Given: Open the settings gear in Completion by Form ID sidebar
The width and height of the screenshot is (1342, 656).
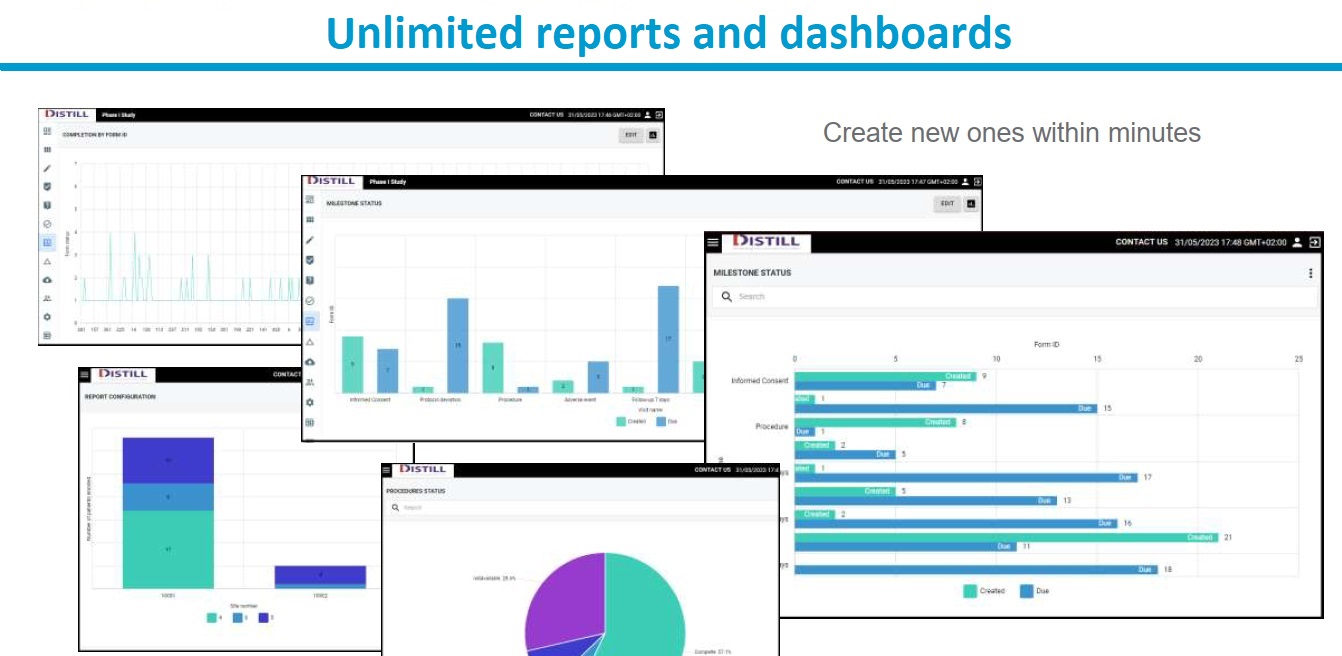Looking at the screenshot, I should [47, 317].
